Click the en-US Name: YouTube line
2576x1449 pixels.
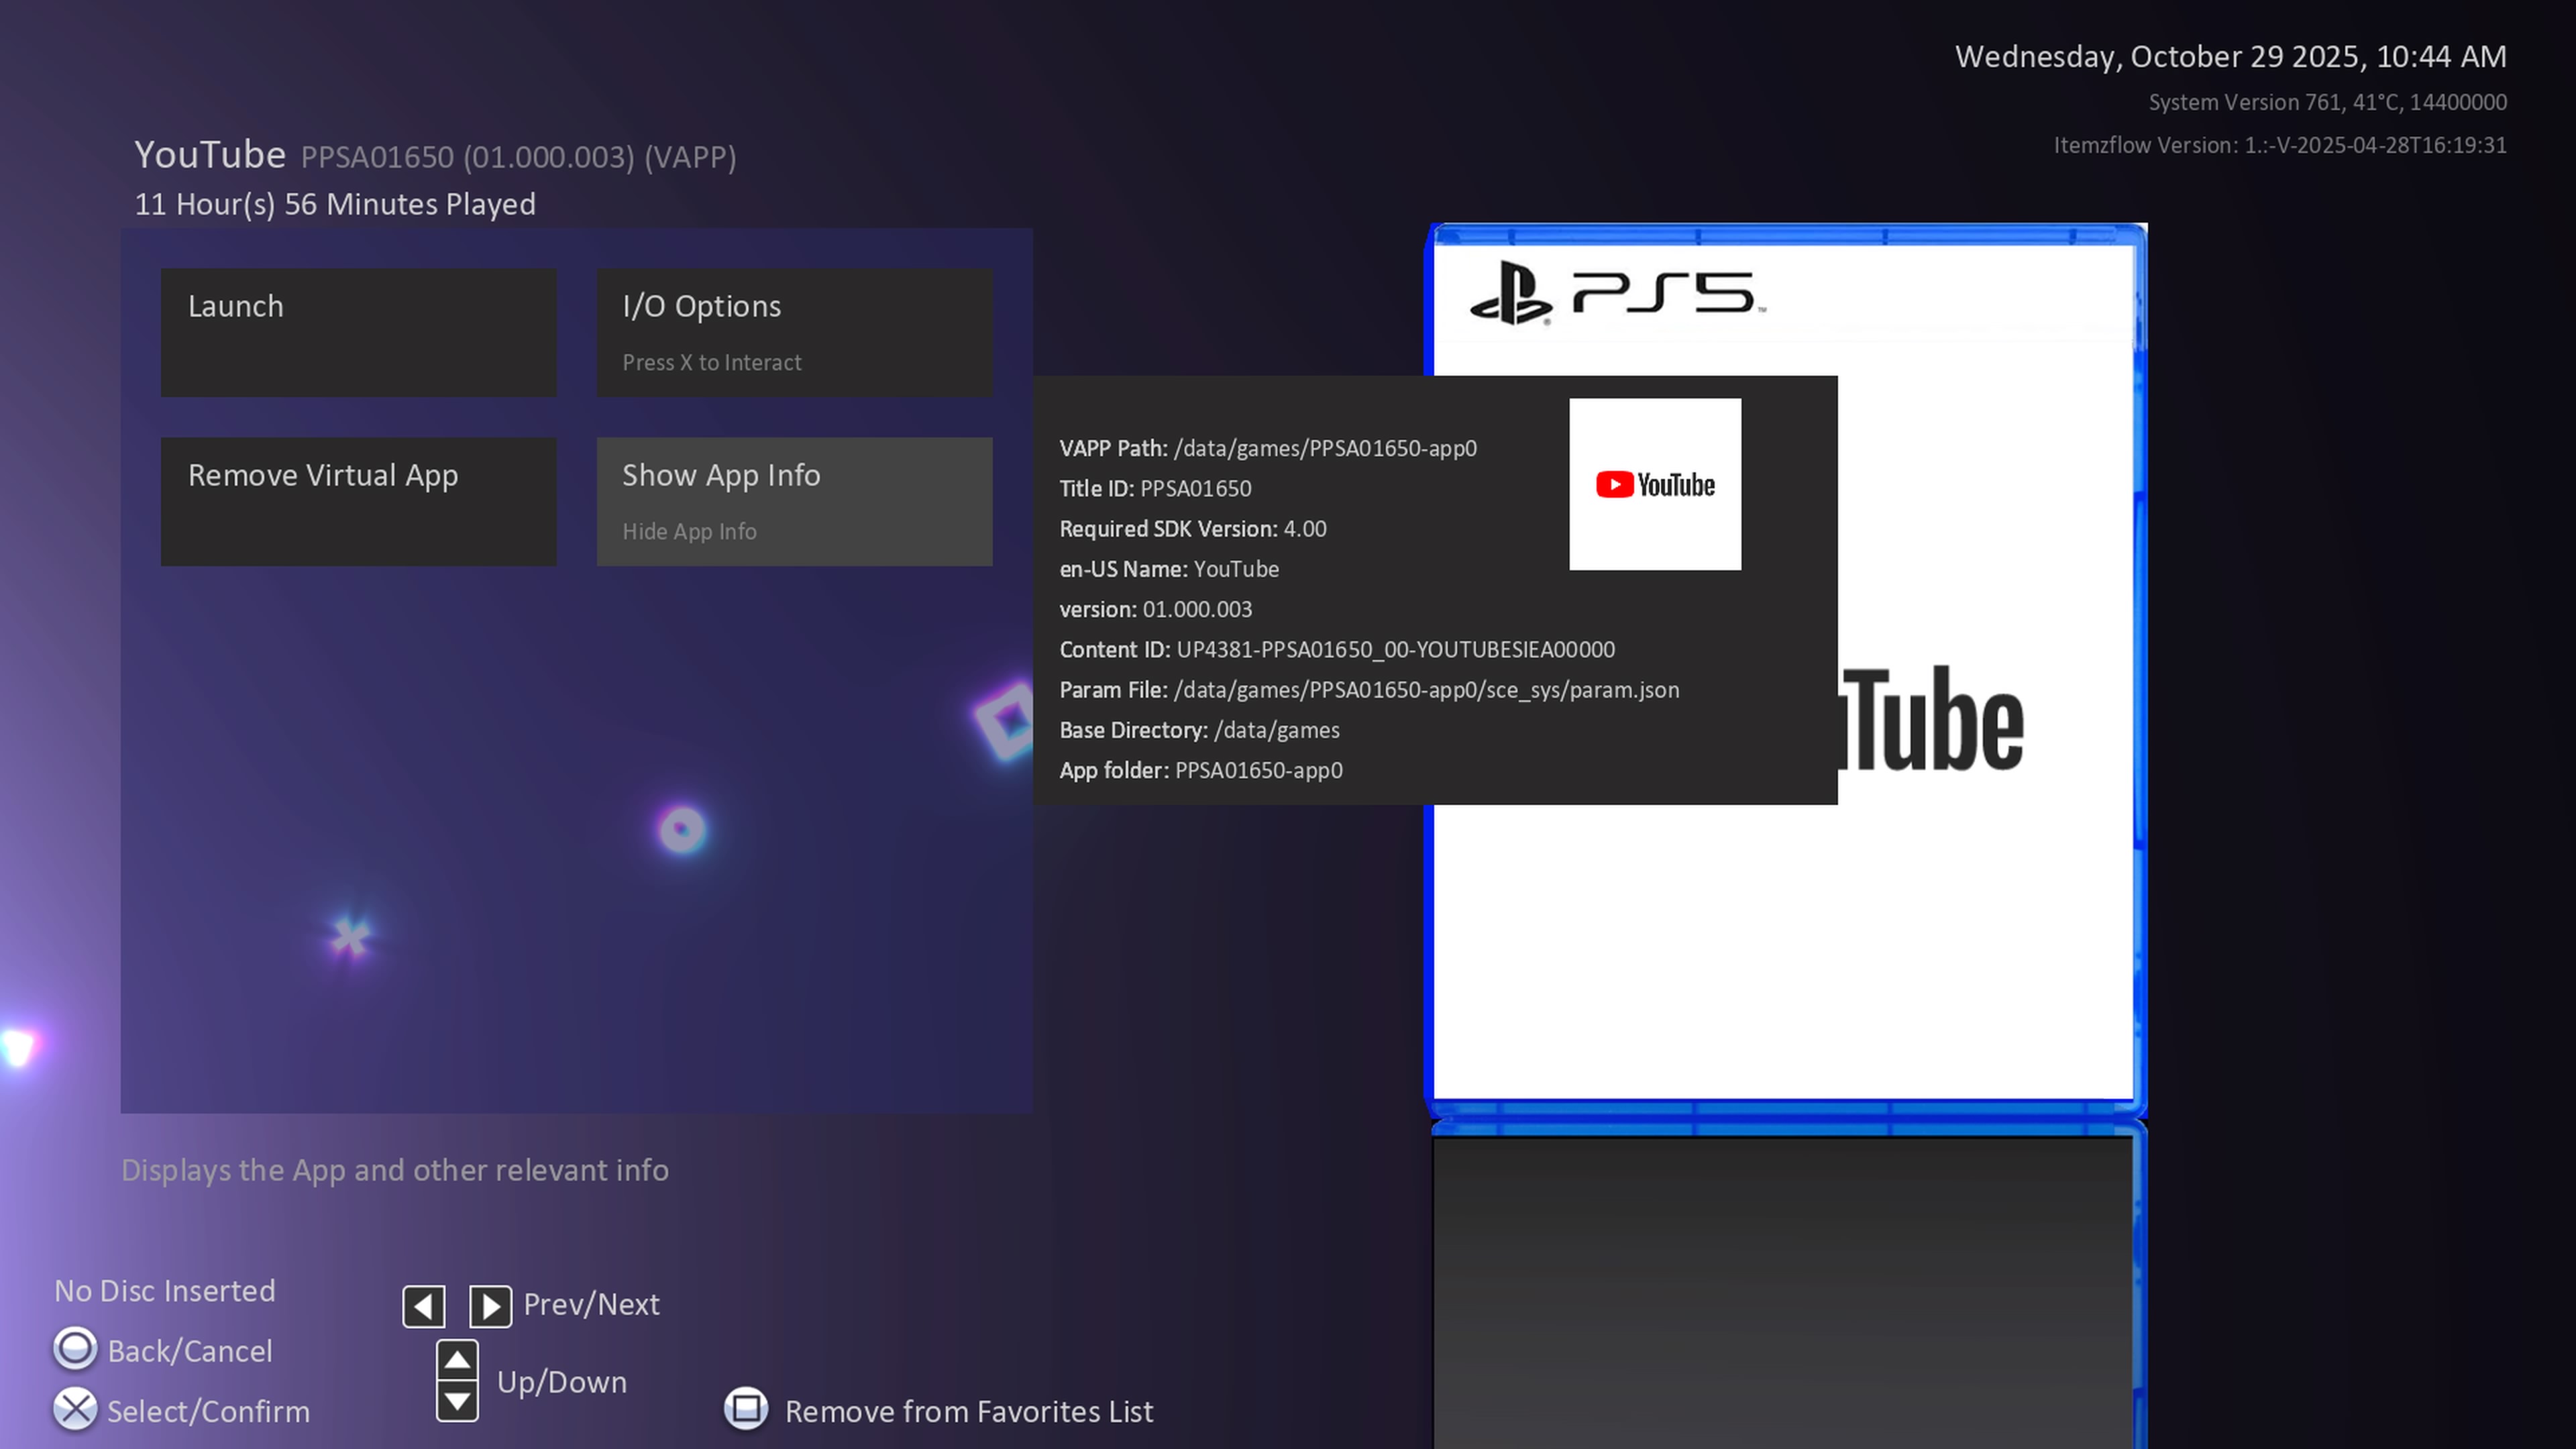[x=1169, y=569]
